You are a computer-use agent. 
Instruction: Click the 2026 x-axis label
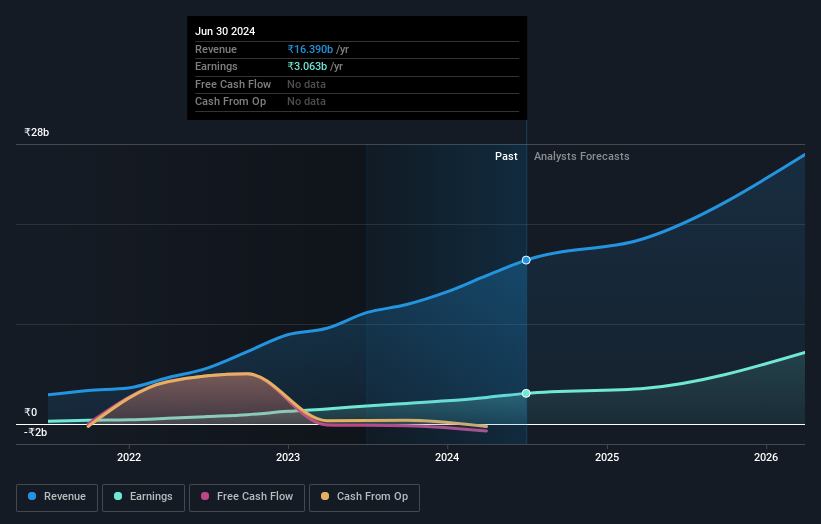click(x=766, y=457)
